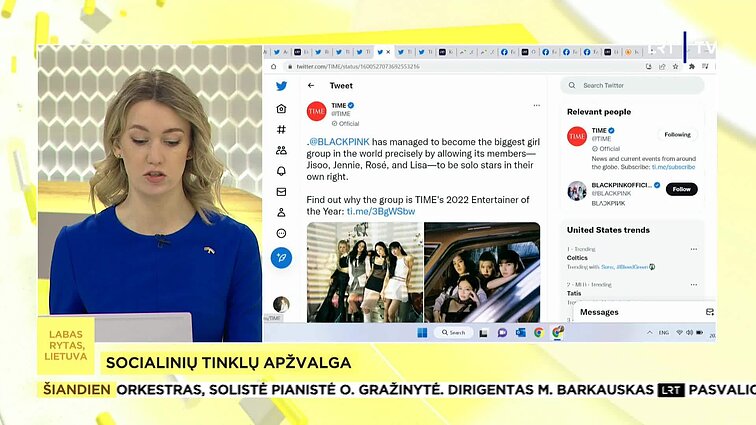The height and width of the screenshot is (425, 756).
Task: Click the ENG language indicator in the taskbar
Action: coord(664,333)
